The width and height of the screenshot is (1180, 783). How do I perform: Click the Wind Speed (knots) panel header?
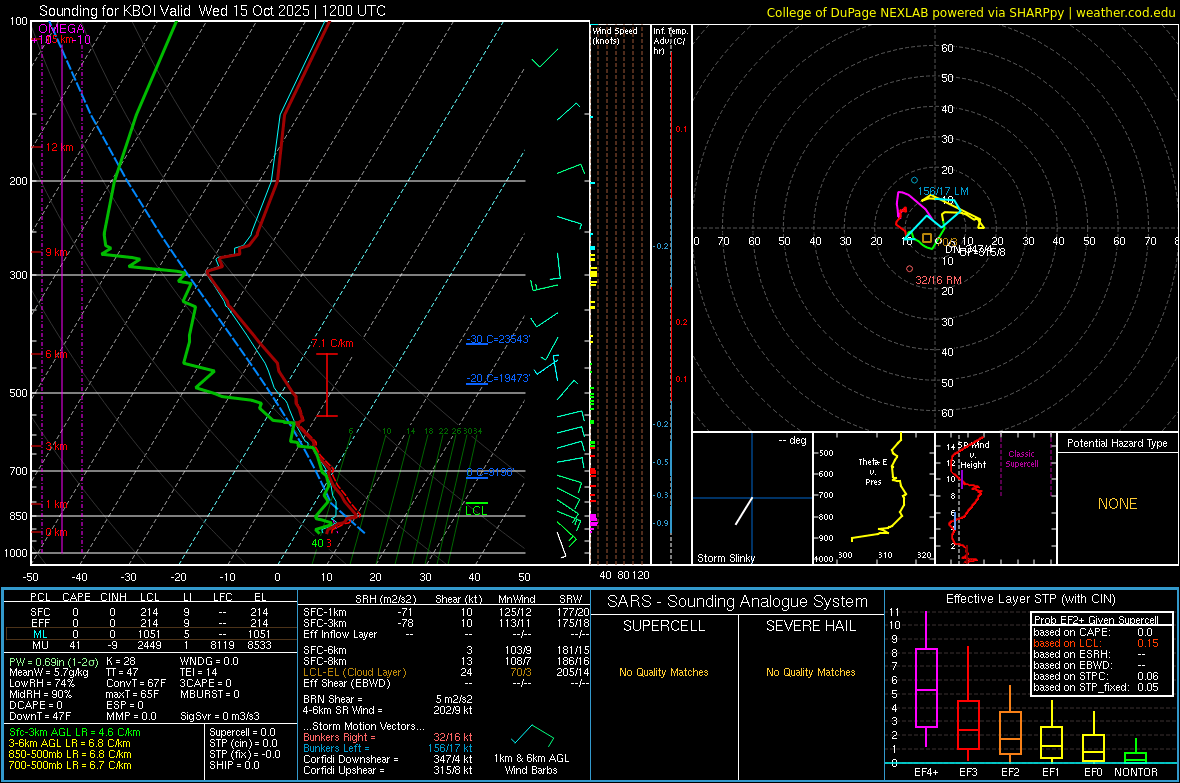click(615, 35)
